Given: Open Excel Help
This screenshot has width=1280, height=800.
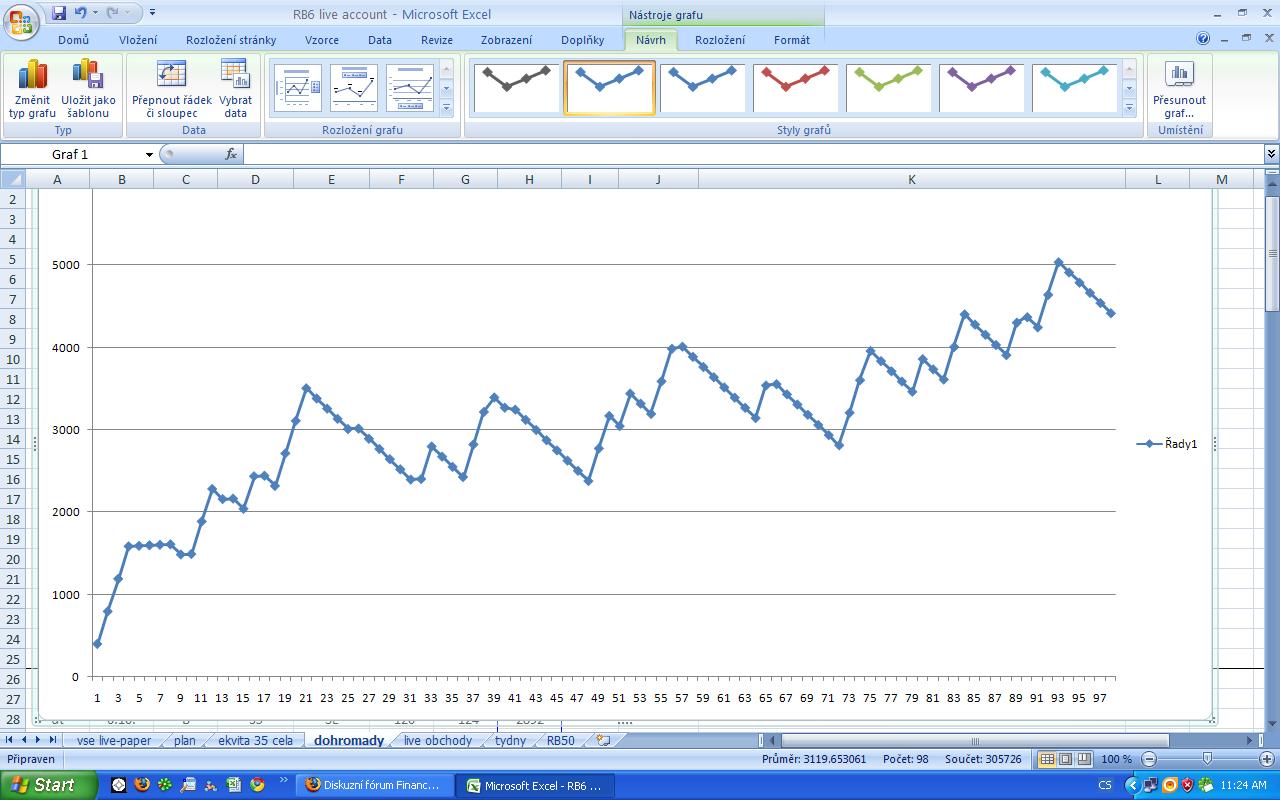Looking at the screenshot, I should coord(1203,39).
